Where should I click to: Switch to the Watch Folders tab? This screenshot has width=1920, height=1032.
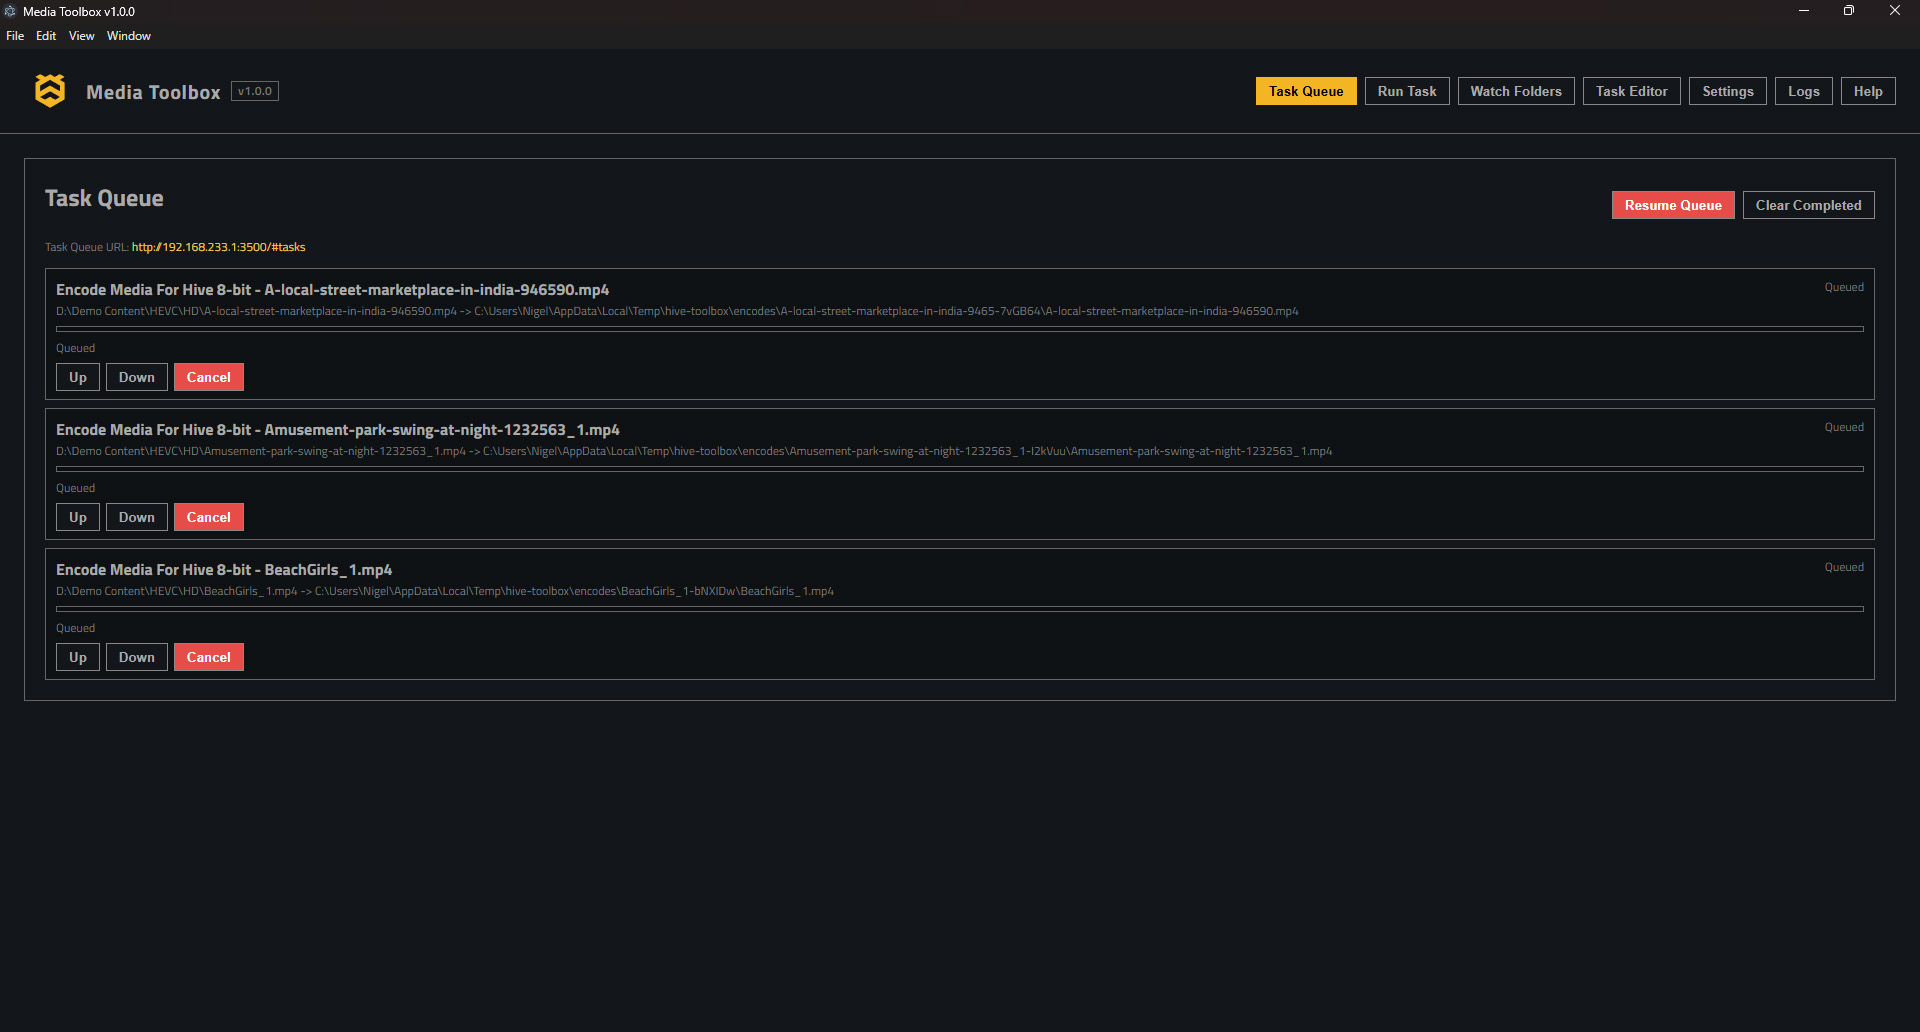(1516, 91)
